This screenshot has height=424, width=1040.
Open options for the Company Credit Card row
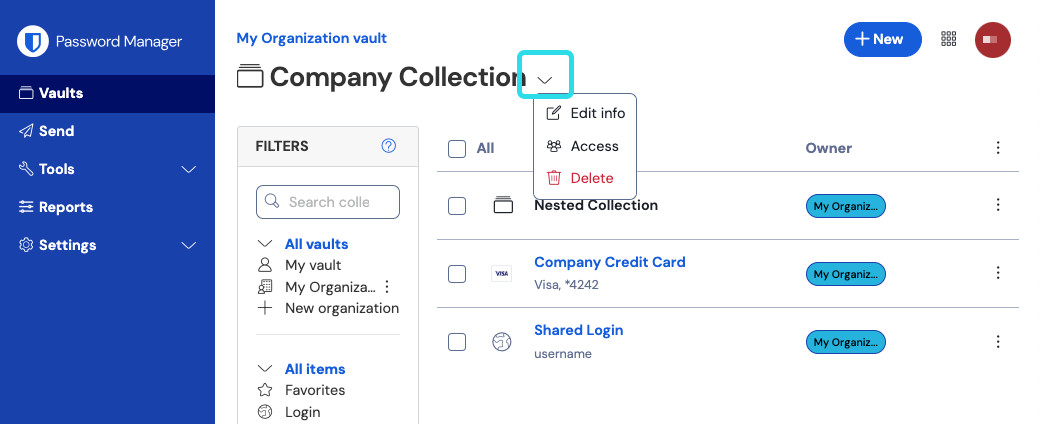click(997, 273)
